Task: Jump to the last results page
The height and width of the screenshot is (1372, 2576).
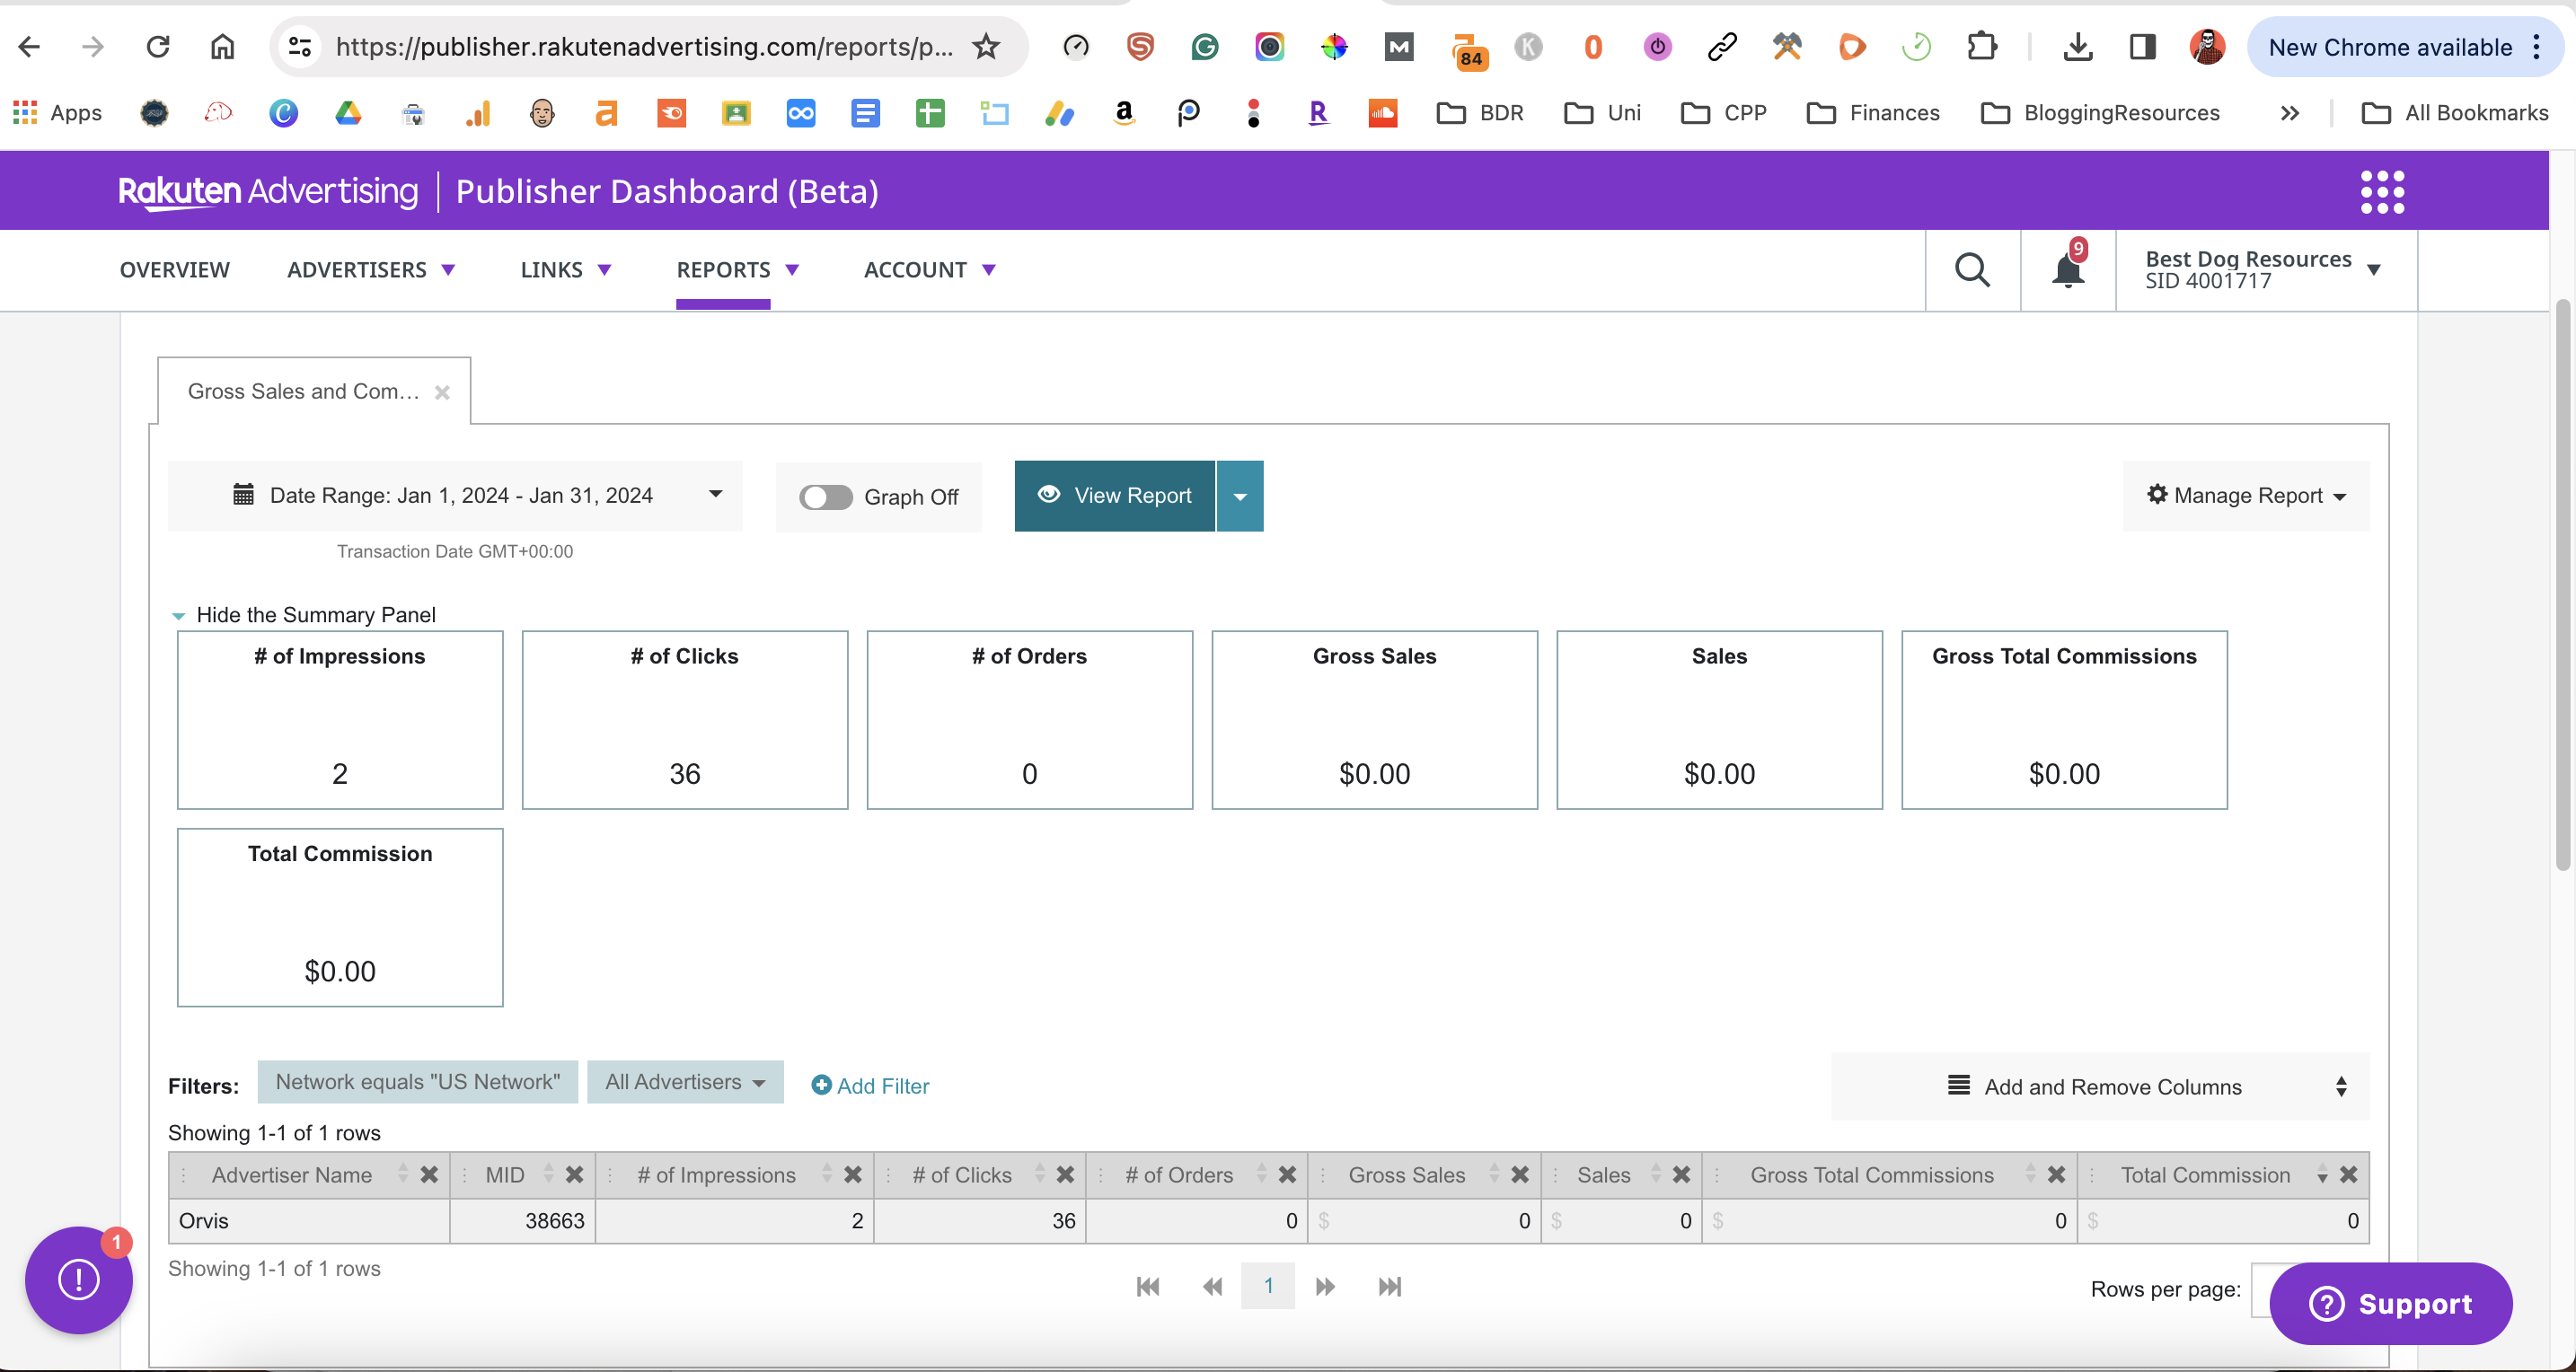Action: click(x=1390, y=1287)
